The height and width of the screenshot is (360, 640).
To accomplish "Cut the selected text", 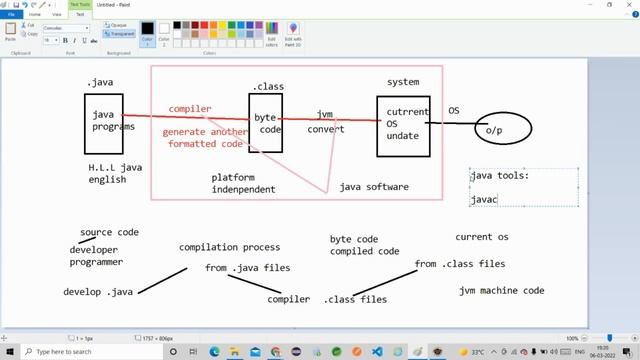I will coord(28,25).
